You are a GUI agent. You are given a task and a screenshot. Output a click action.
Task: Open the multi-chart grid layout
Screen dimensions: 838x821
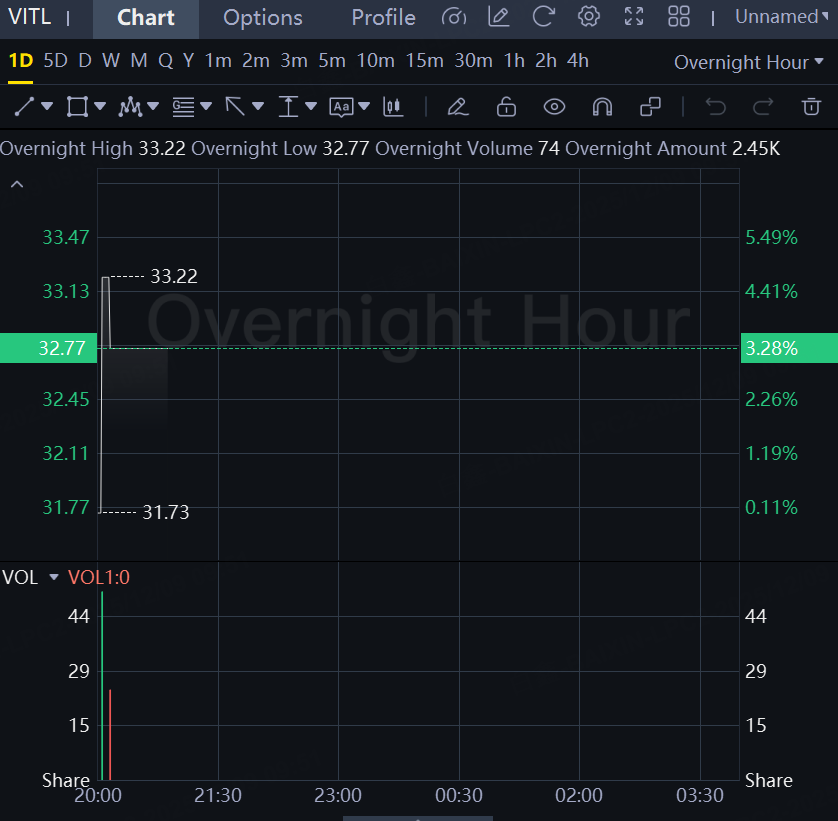tap(679, 17)
